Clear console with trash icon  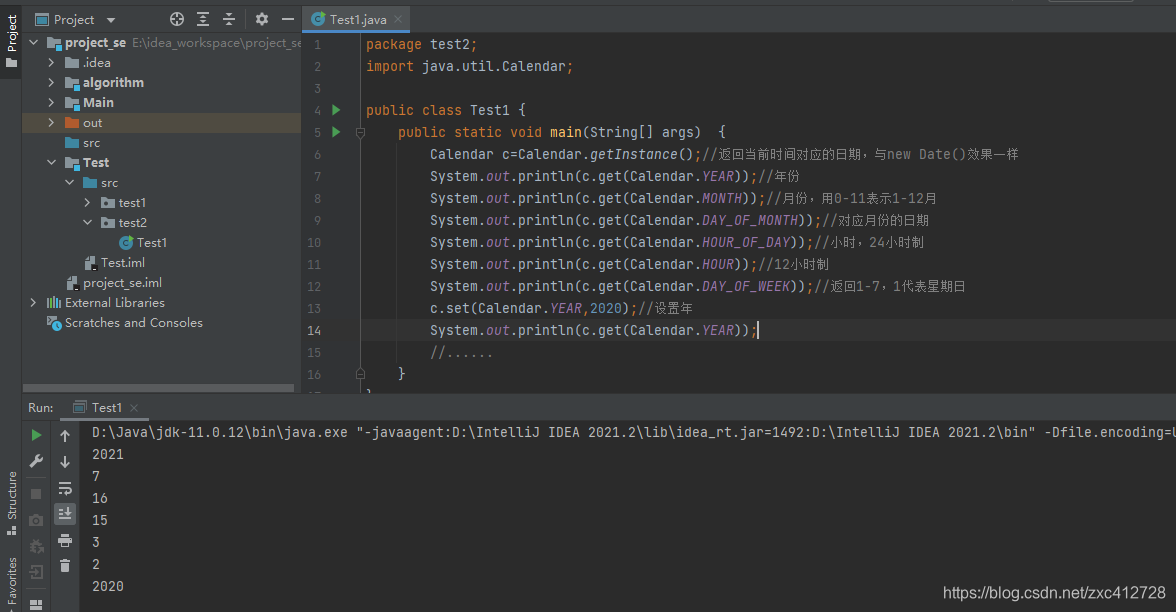click(x=65, y=566)
